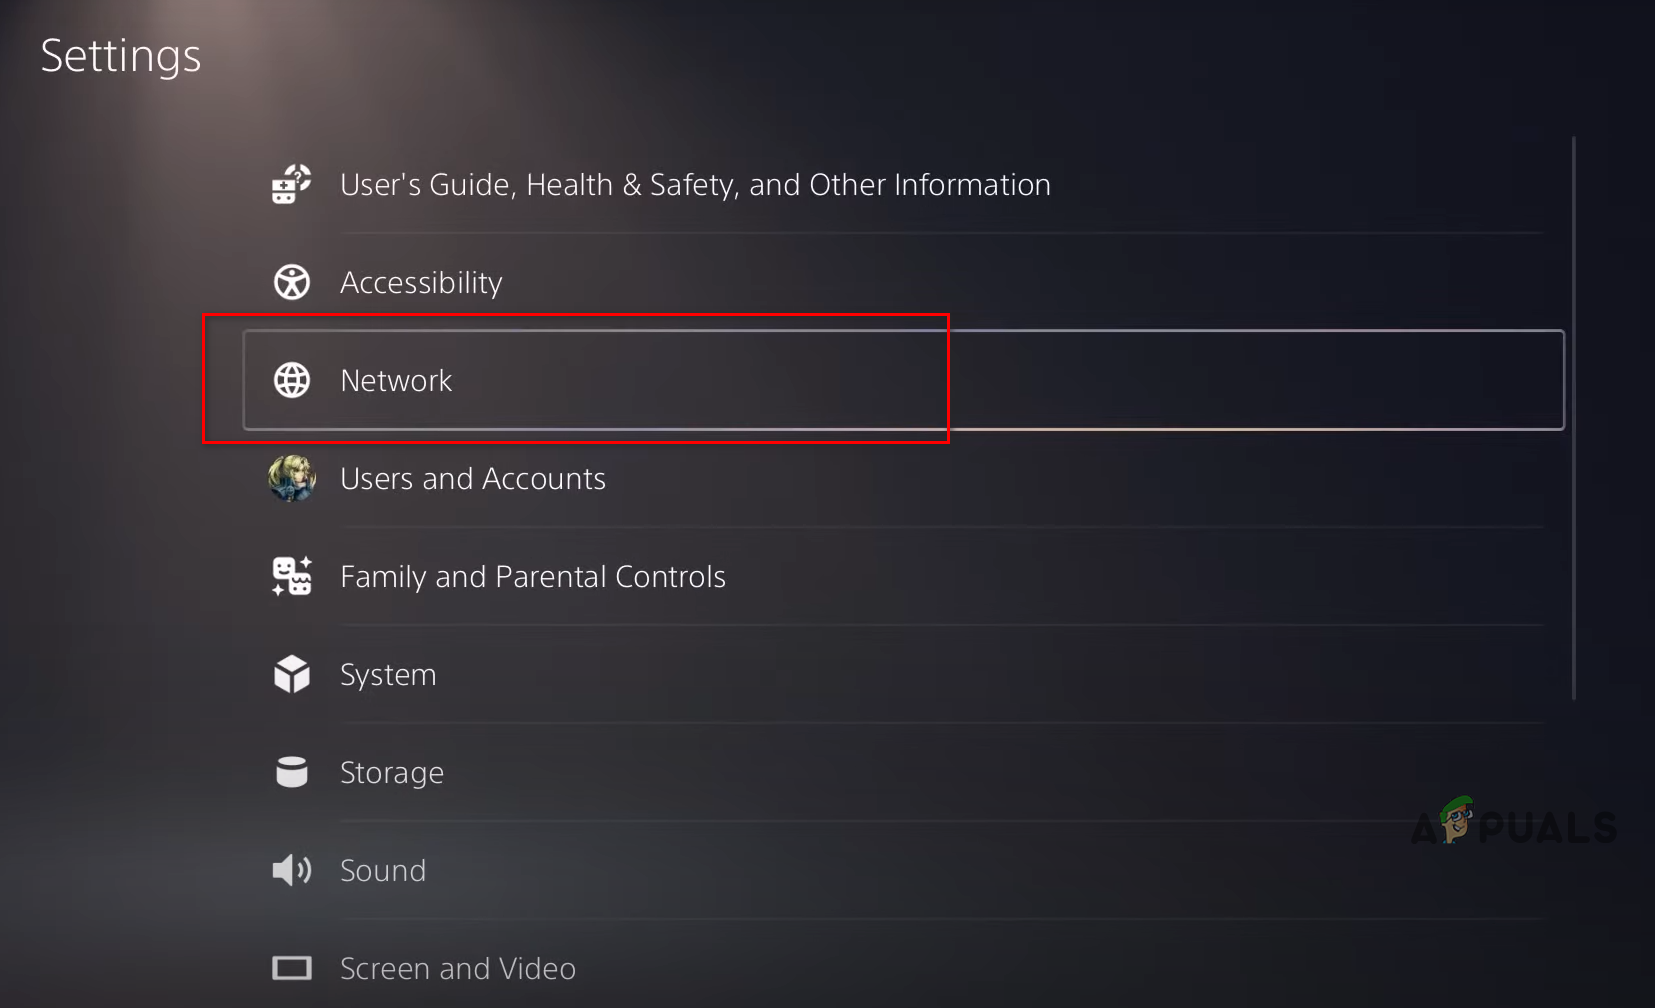Viewport: 1655px width, 1008px height.
Task: Click the Network globe icon
Action: (292, 380)
